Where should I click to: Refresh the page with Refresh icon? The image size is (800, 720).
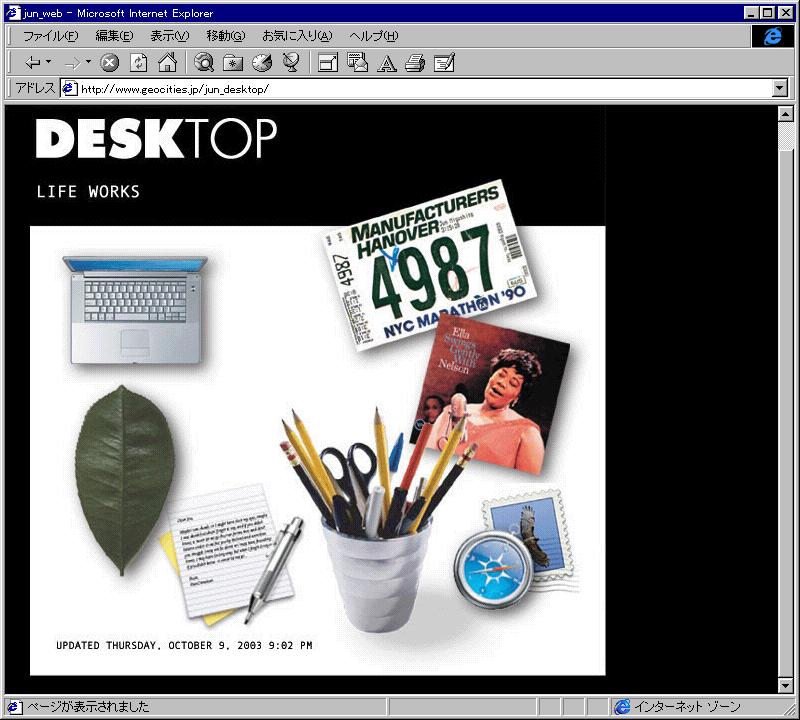coord(138,63)
